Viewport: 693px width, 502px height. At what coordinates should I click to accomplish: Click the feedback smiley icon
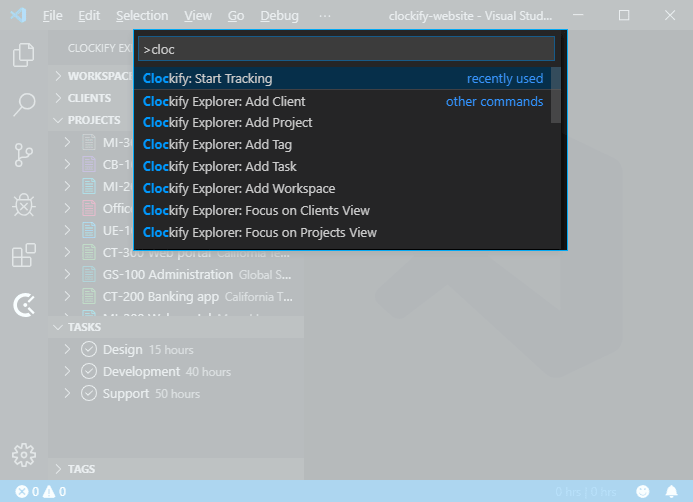(x=643, y=491)
